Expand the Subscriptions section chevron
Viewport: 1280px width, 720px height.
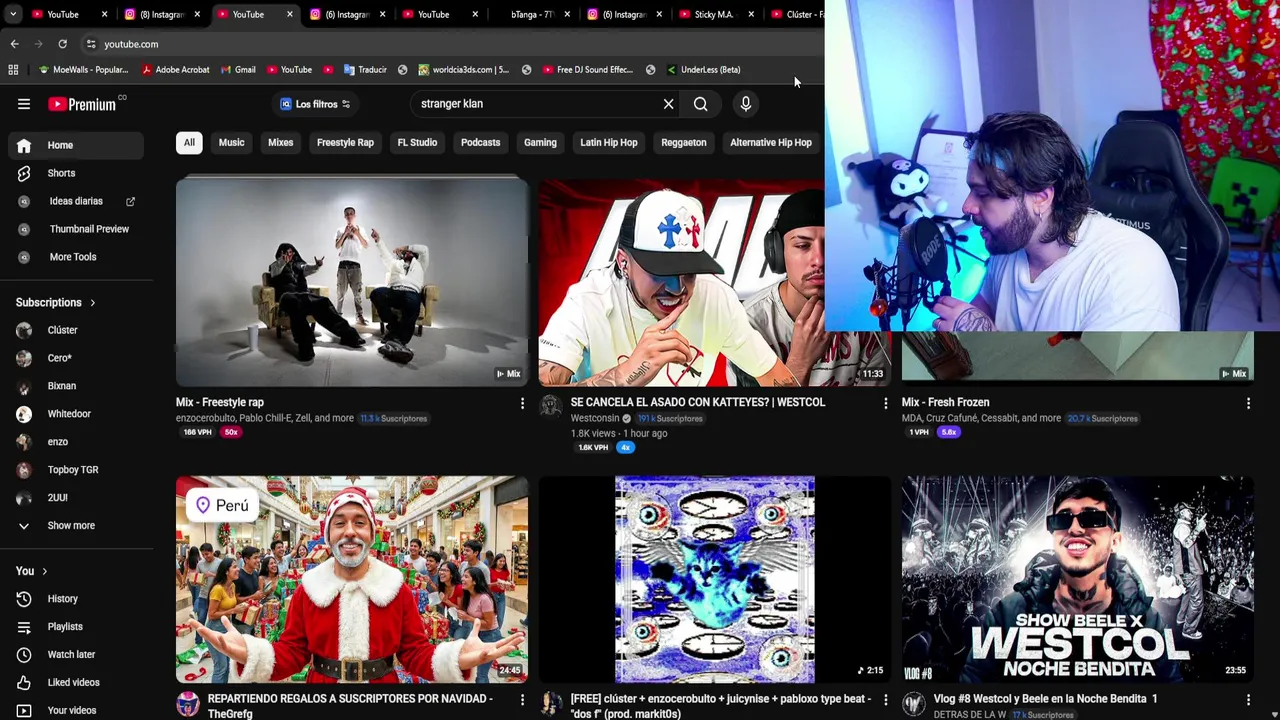tap(93, 303)
